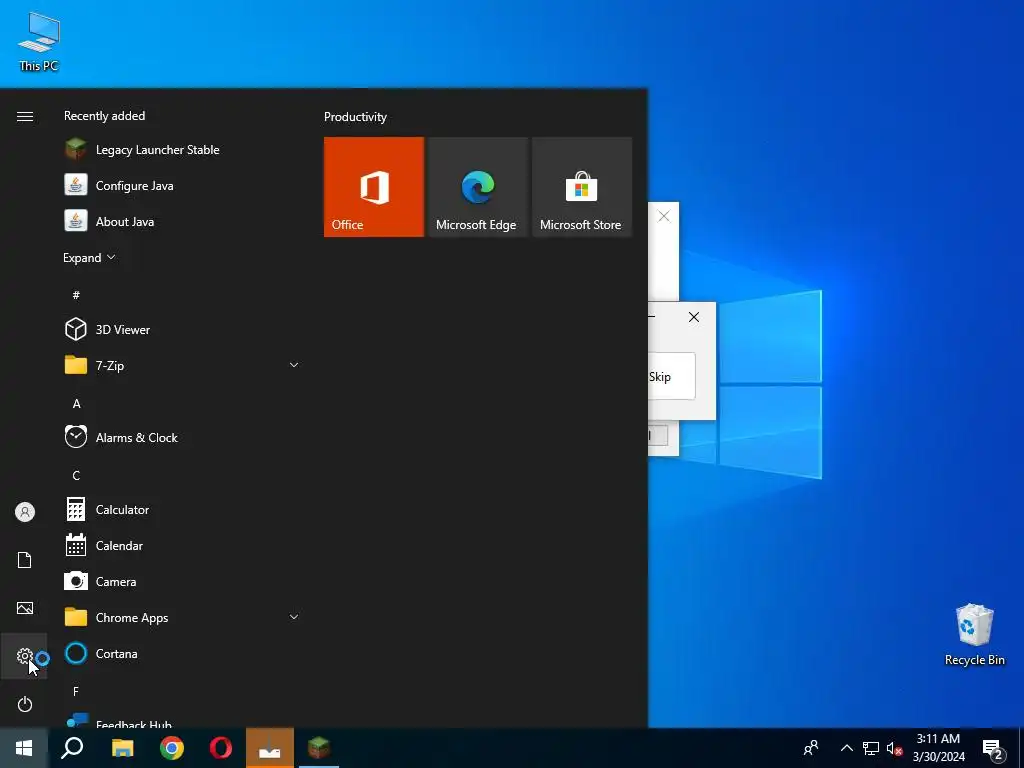The width and height of the screenshot is (1024, 768).
Task: Click Show desktop sliver at taskbar end
Action: [1021, 748]
